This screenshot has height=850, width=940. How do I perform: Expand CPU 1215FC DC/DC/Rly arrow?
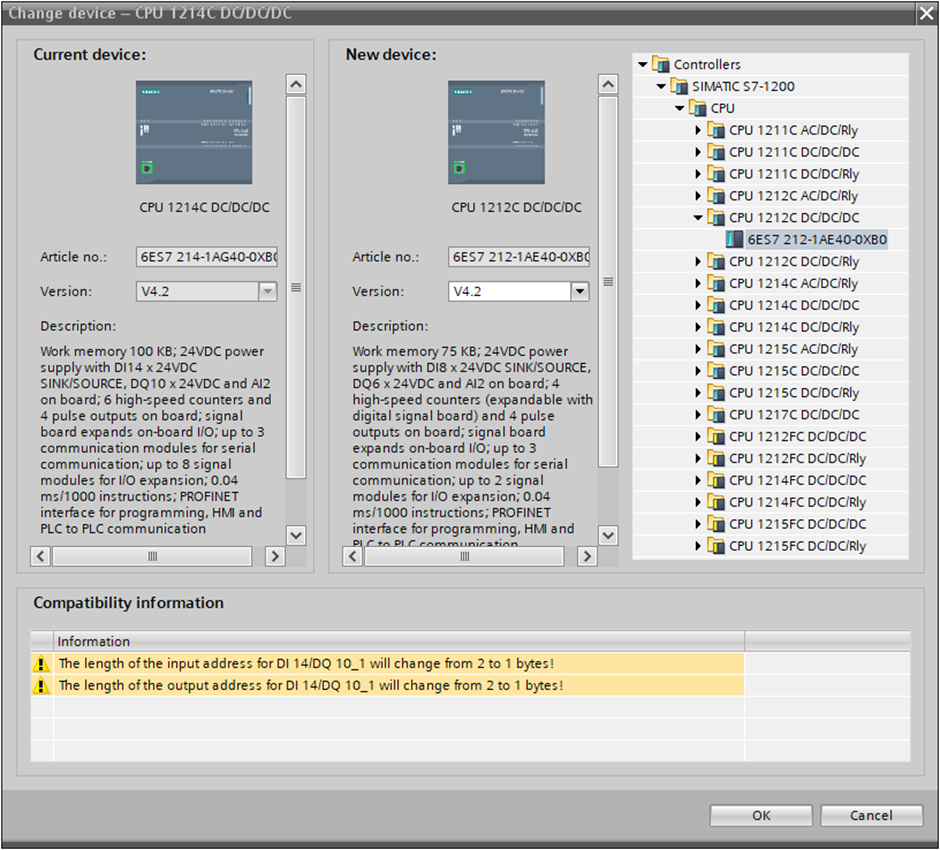(x=698, y=545)
